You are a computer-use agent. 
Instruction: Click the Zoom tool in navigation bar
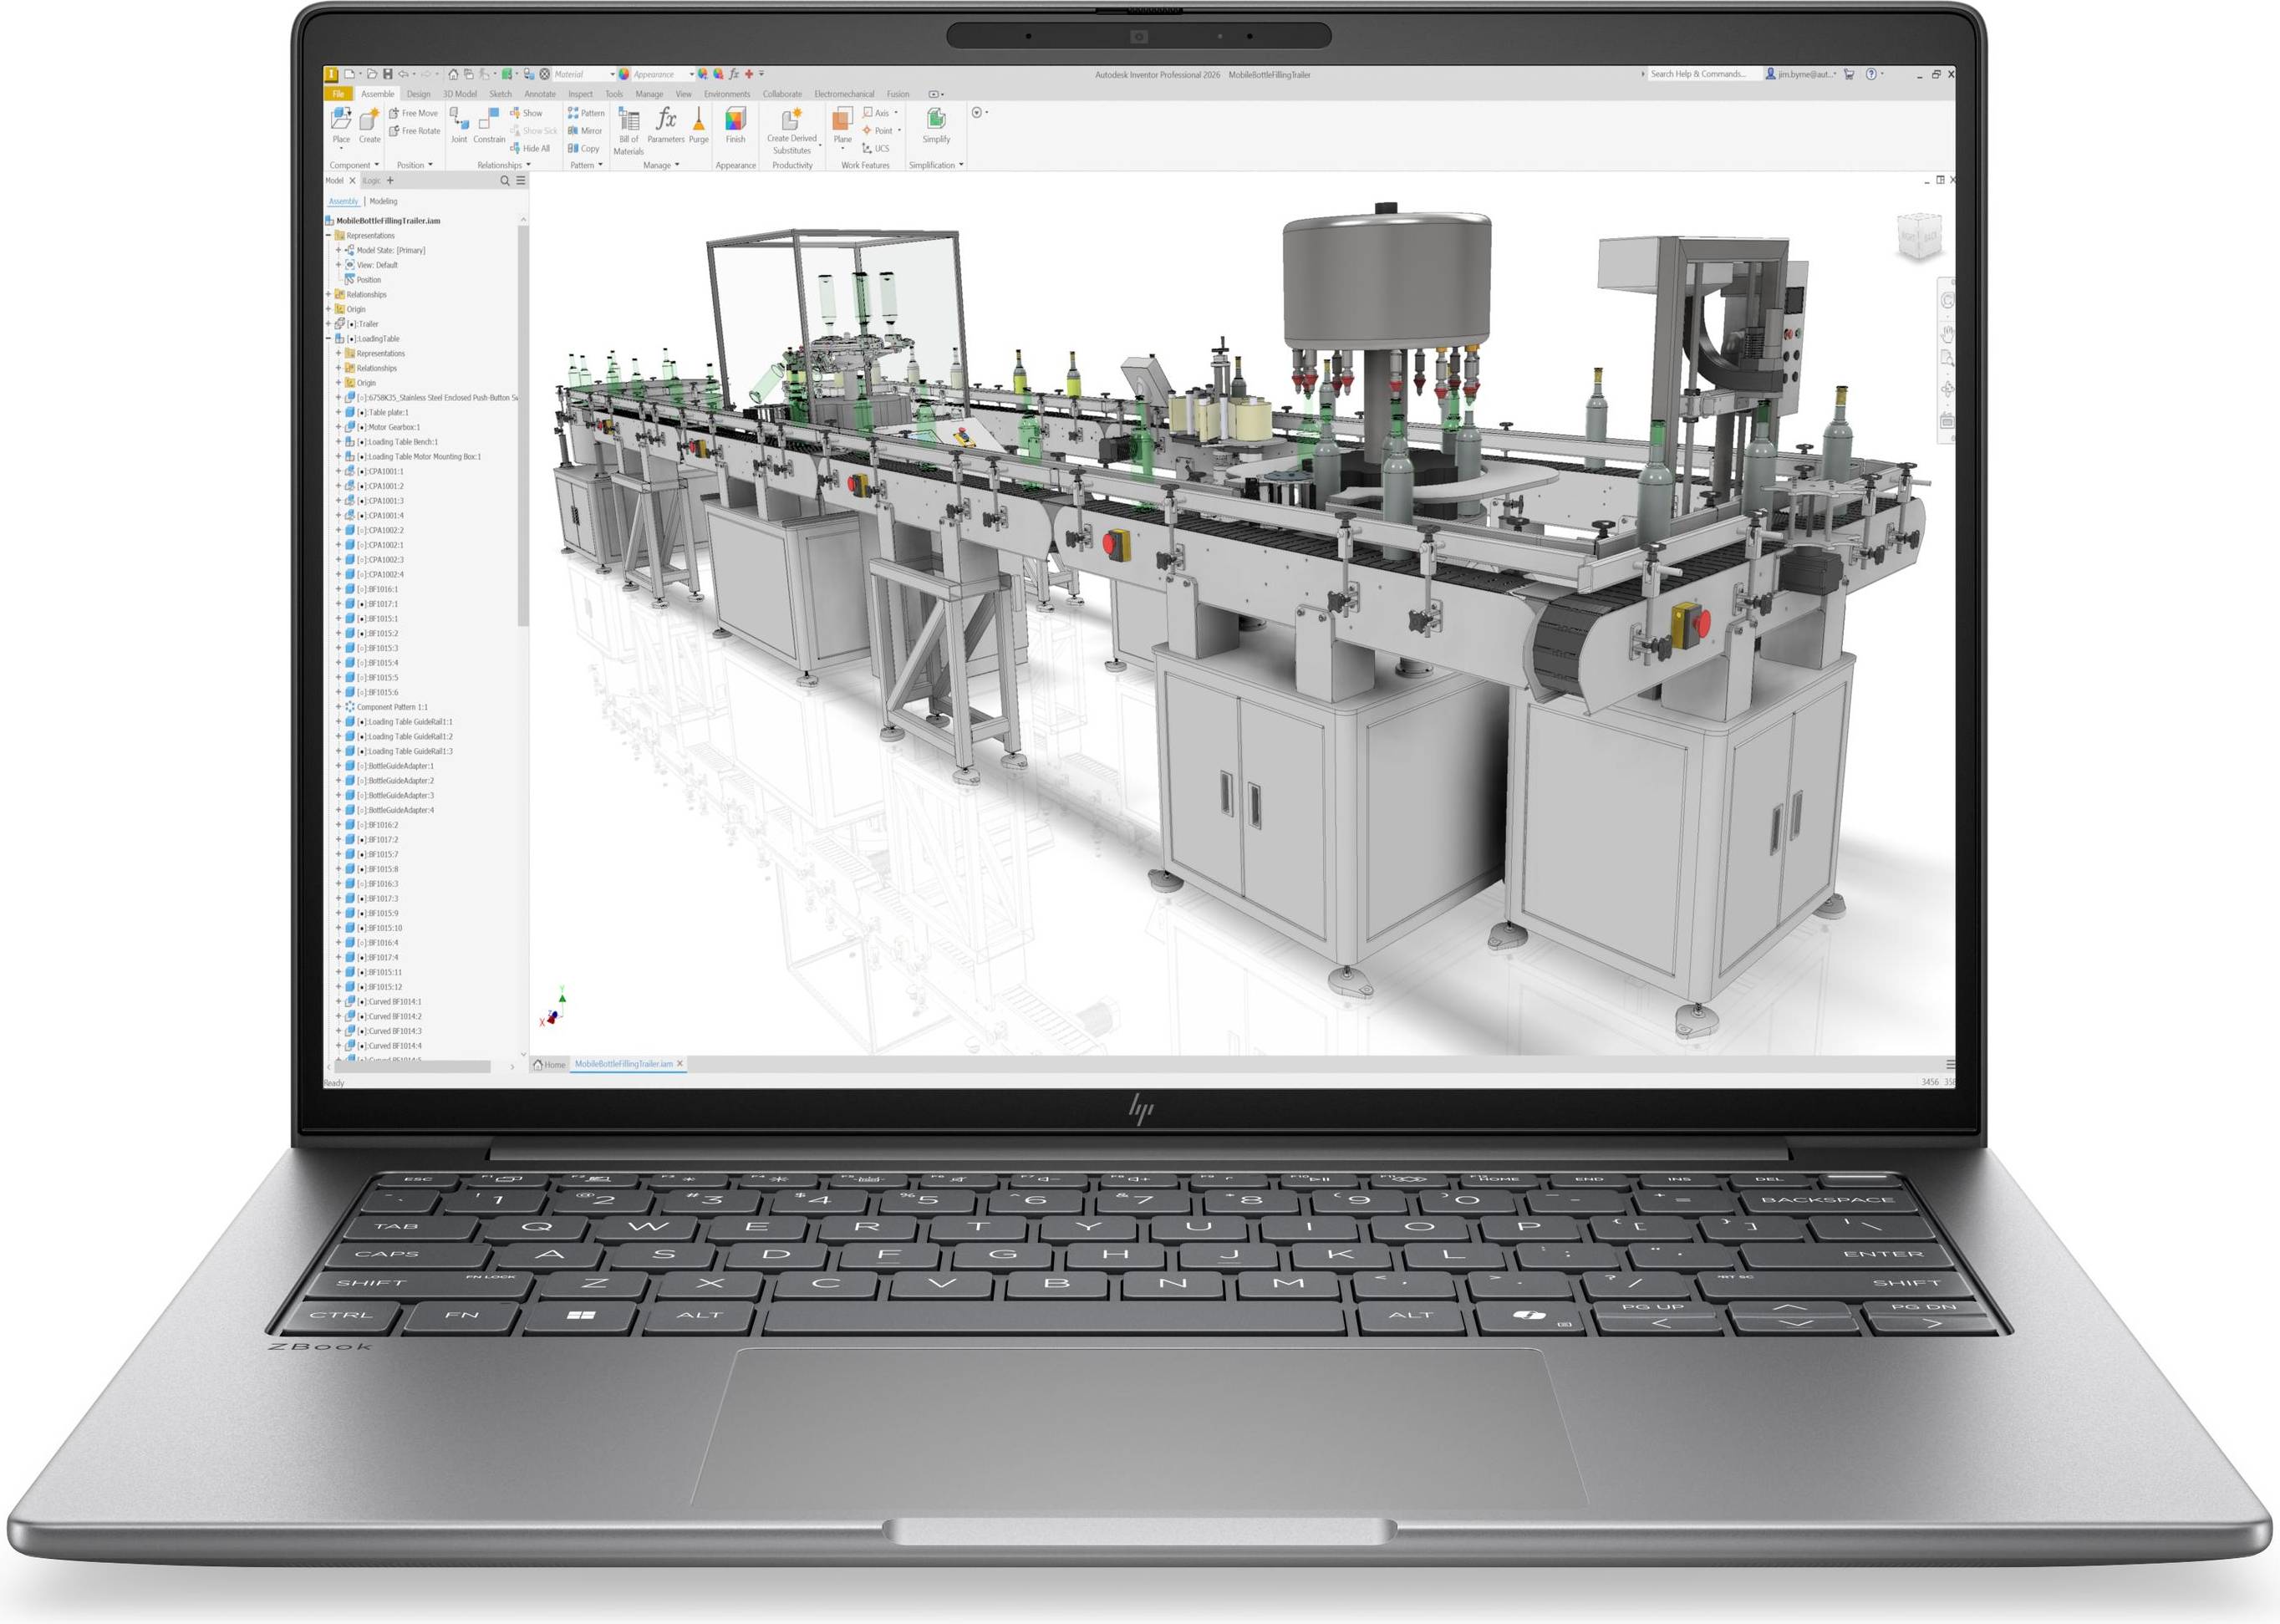[1947, 358]
